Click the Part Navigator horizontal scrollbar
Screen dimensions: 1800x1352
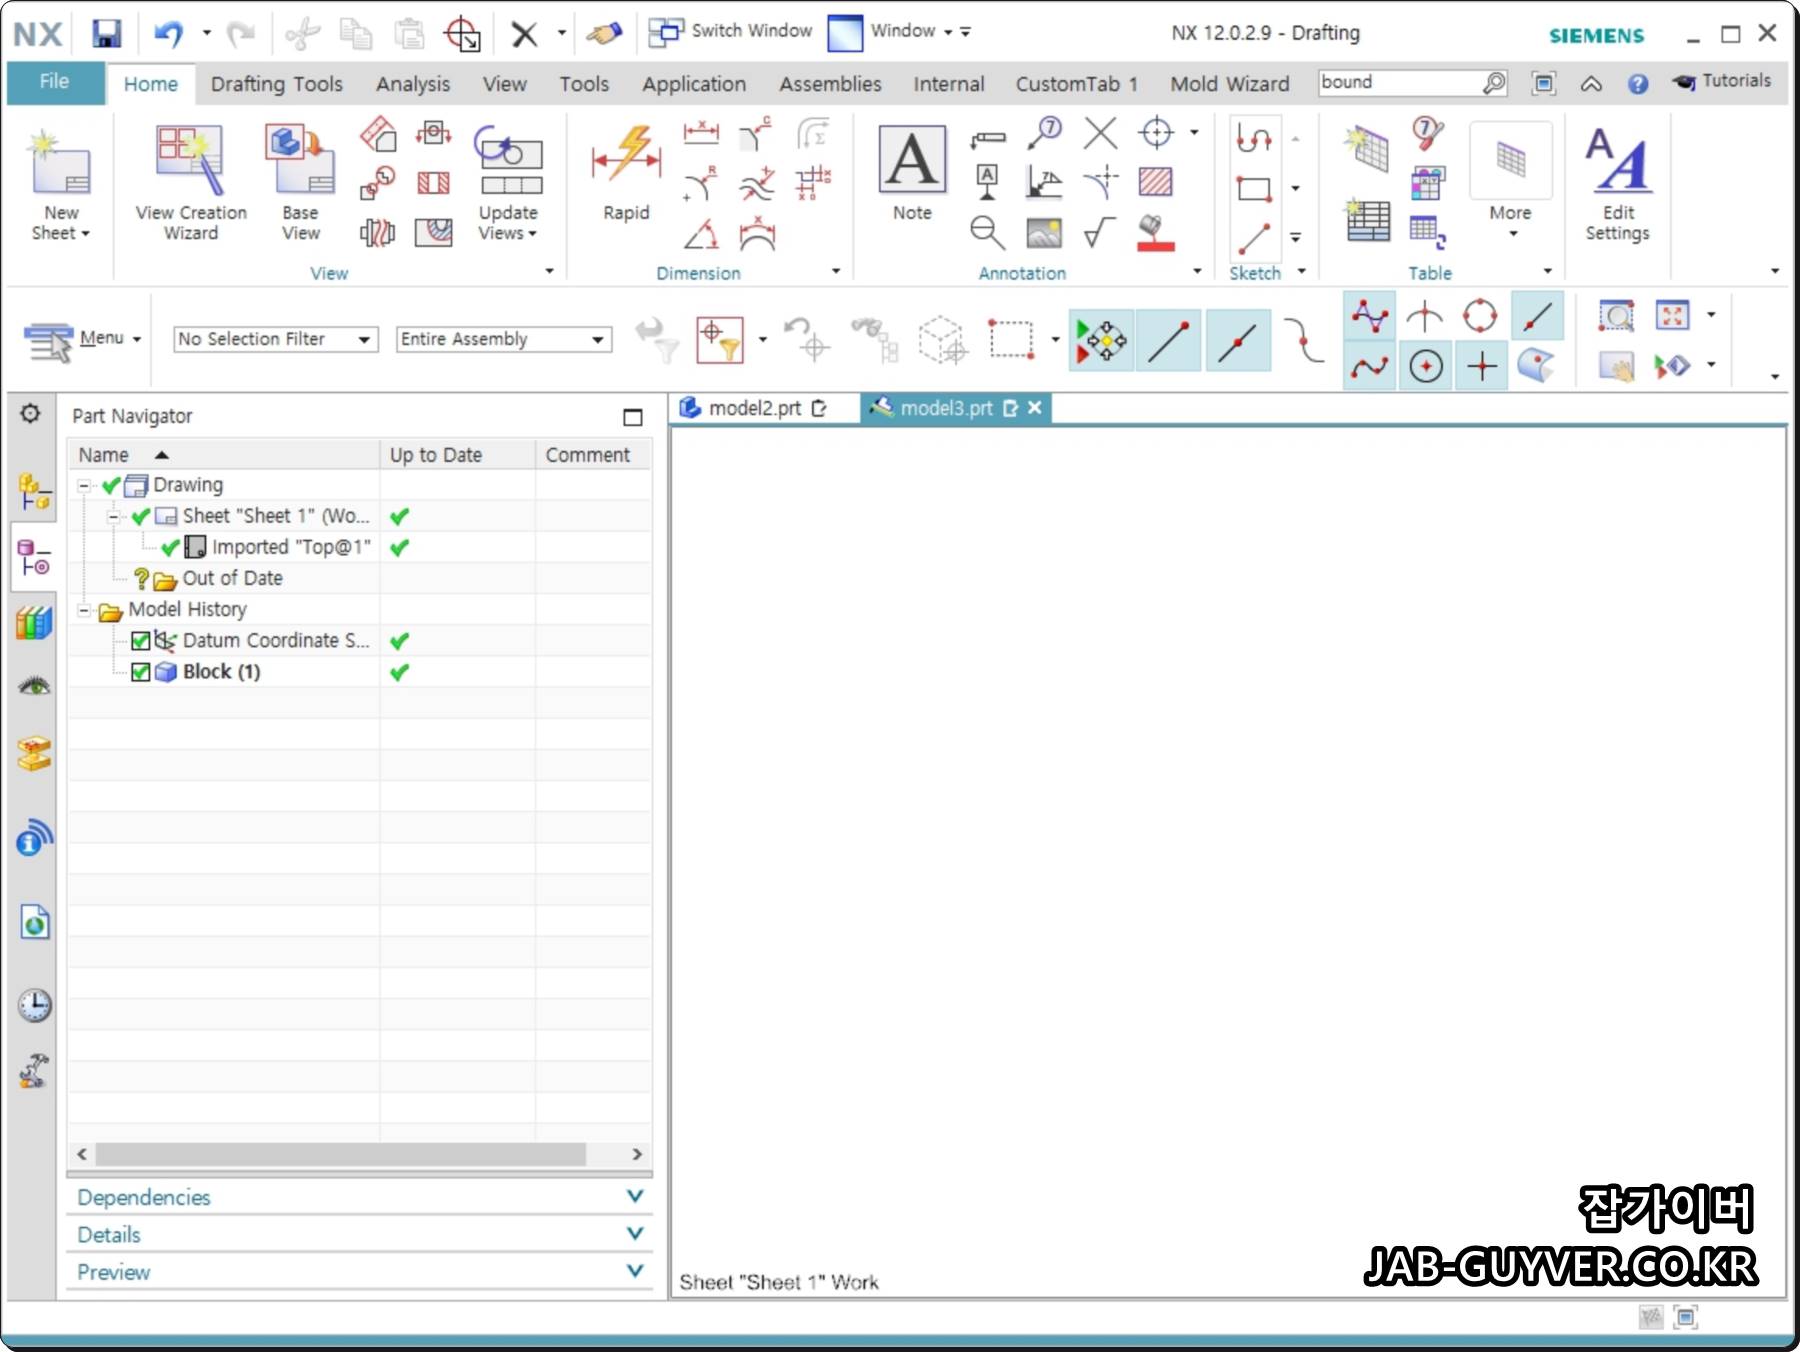click(x=340, y=1154)
